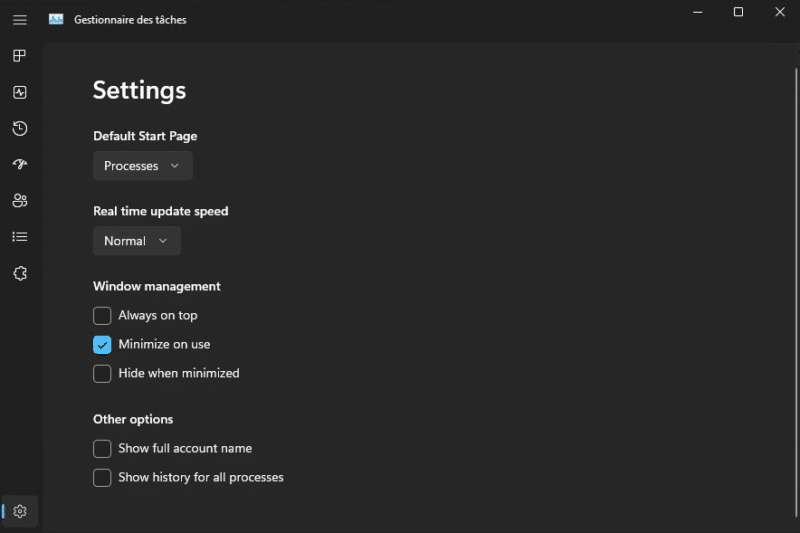
Task: Select the Settings gear icon
Action: (20, 511)
